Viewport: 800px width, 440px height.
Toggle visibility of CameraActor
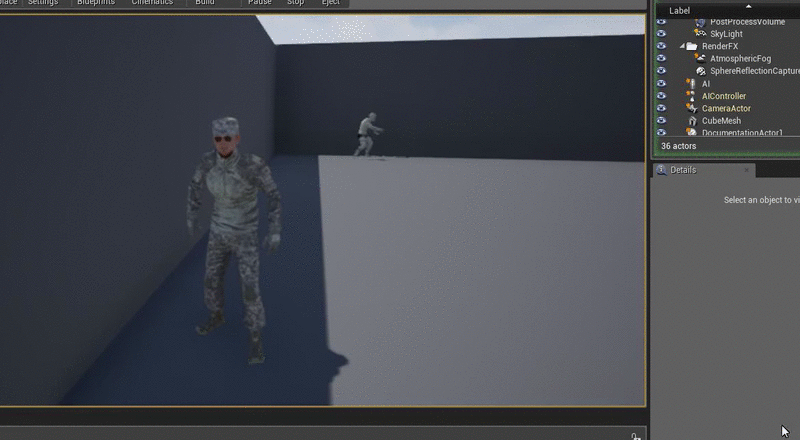point(661,108)
